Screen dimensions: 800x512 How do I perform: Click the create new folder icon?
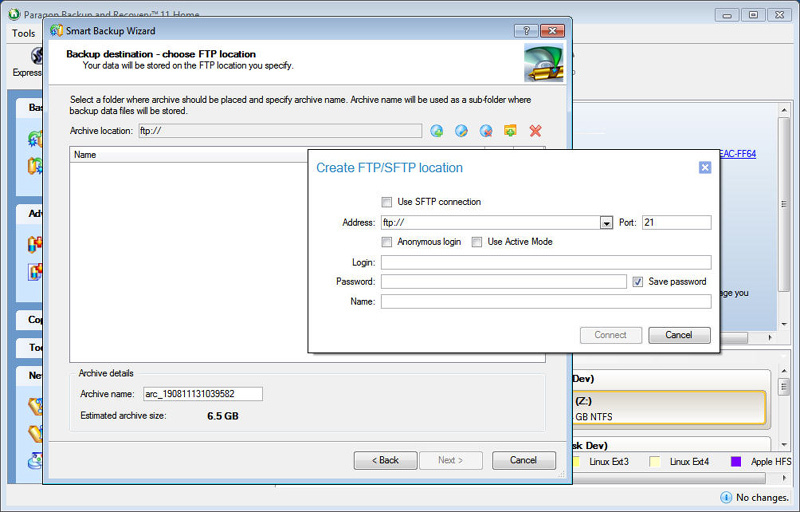click(x=510, y=131)
